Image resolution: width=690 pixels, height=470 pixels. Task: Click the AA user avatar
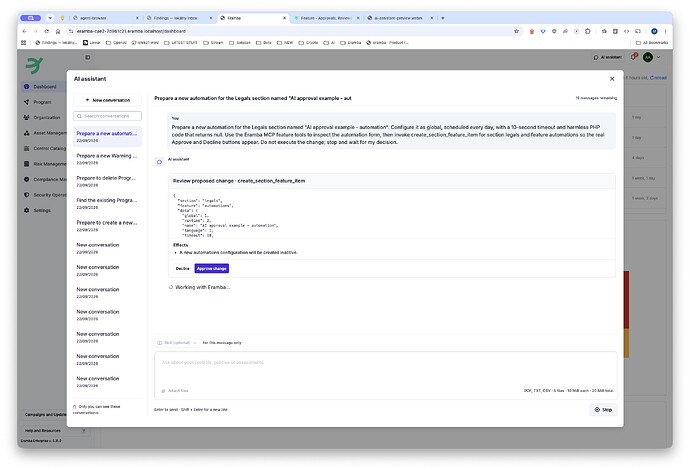[x=648, y=57]
